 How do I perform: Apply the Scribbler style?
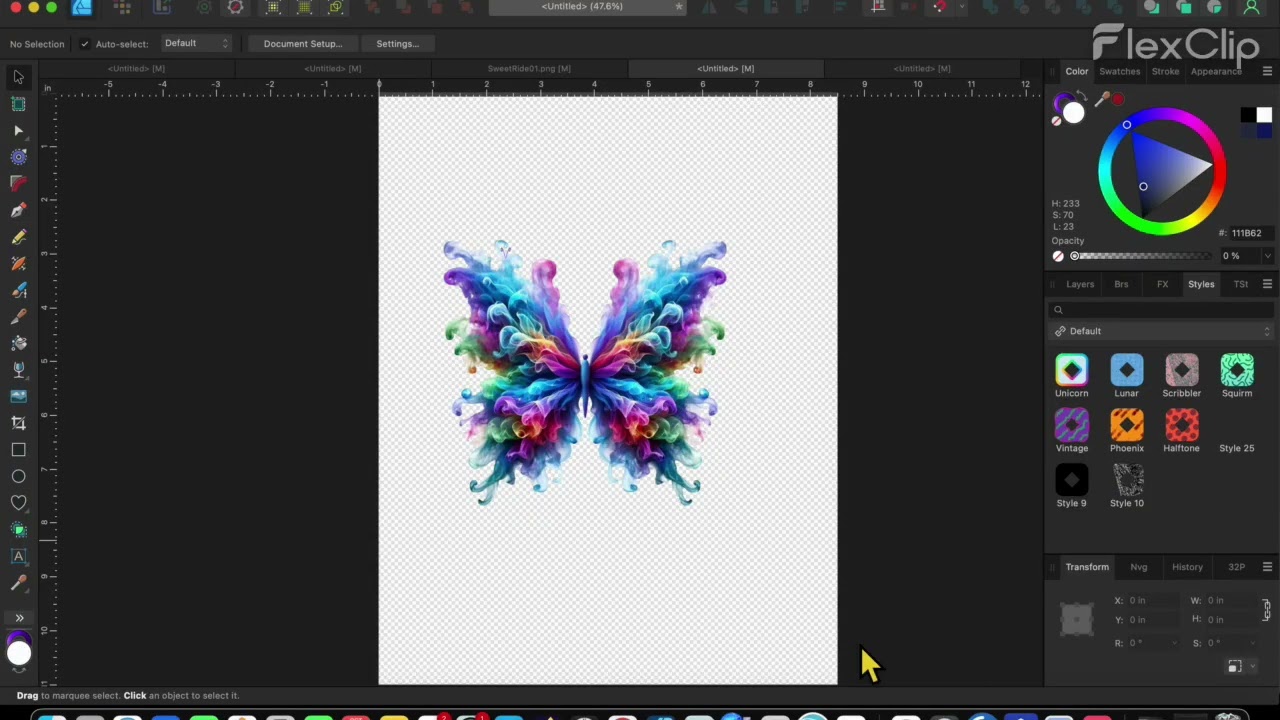(x=1181, y=370)
